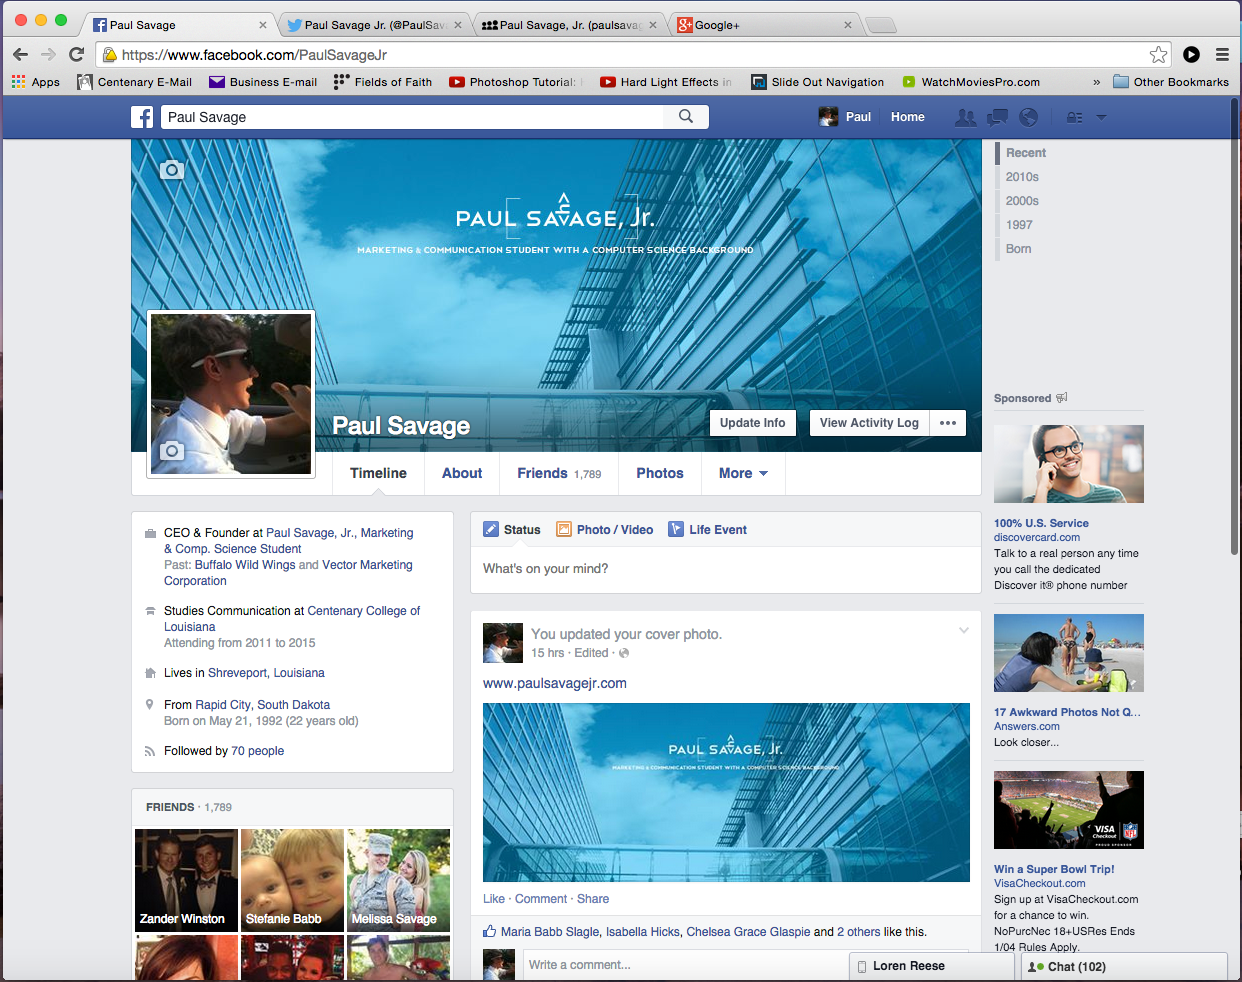Click the browser forward arrow
Screen dimensions: 1242x982
coord(48,54)
